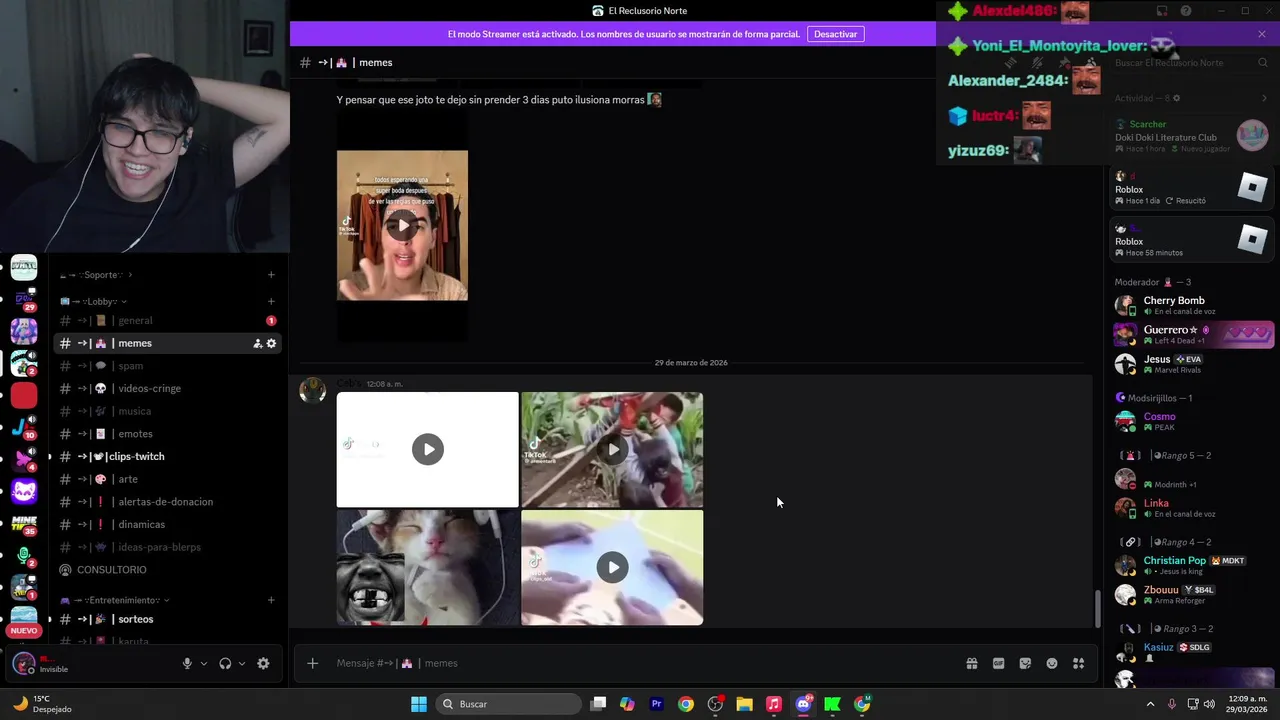Open the sorteos channel

point(168,619)
